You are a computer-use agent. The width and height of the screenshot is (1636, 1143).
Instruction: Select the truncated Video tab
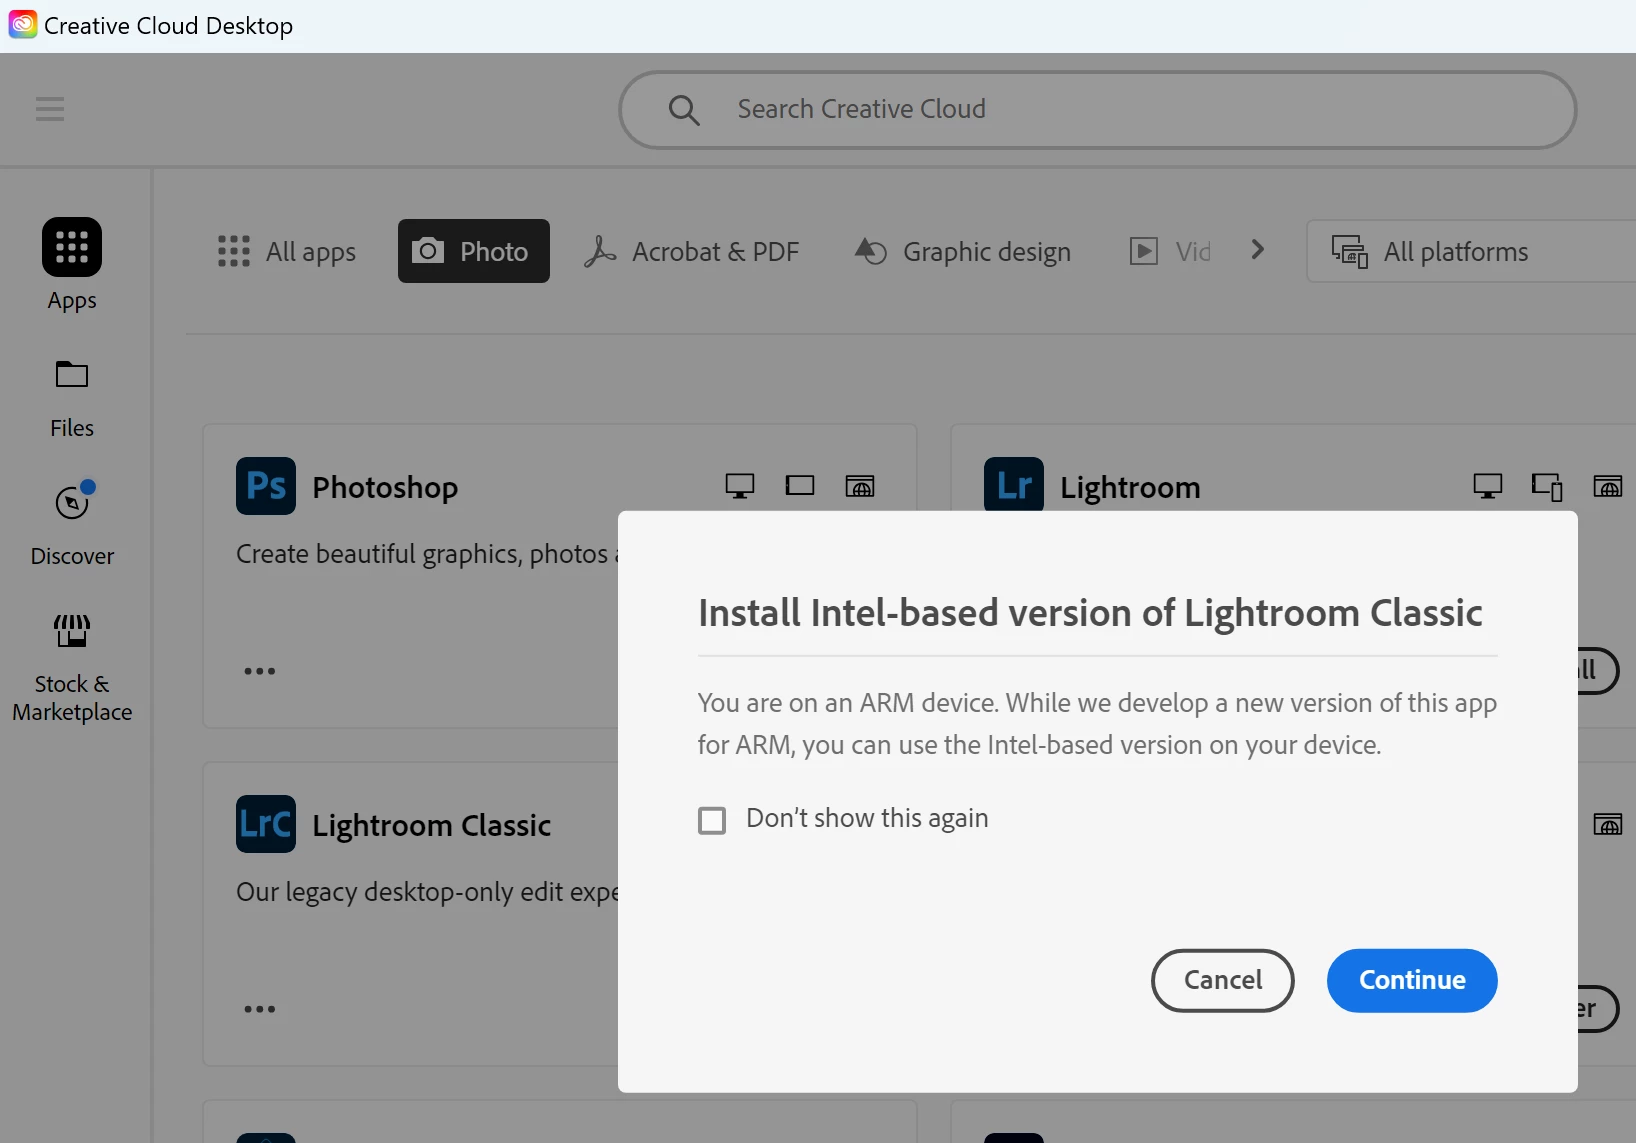coord(1170,251)
